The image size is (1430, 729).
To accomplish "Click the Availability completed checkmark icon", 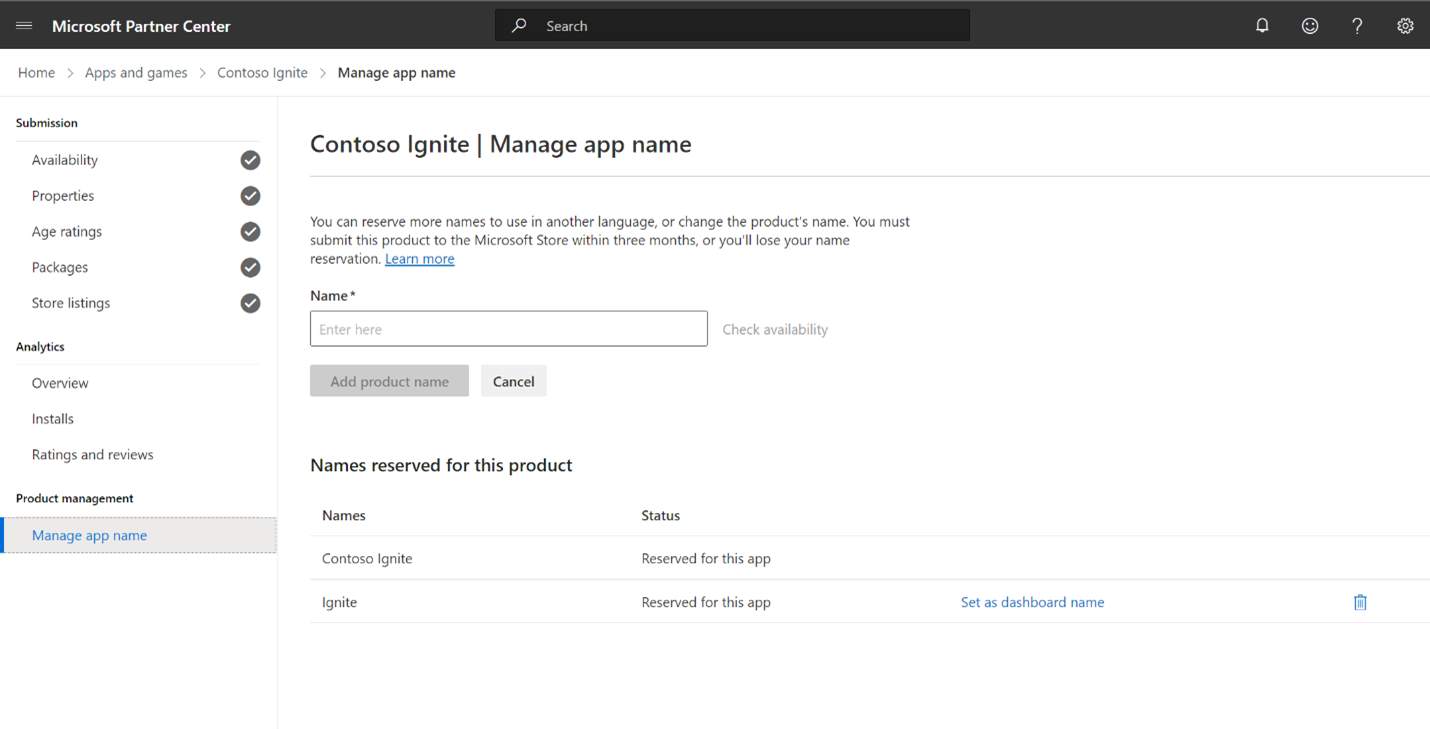I will pos(250,160).
